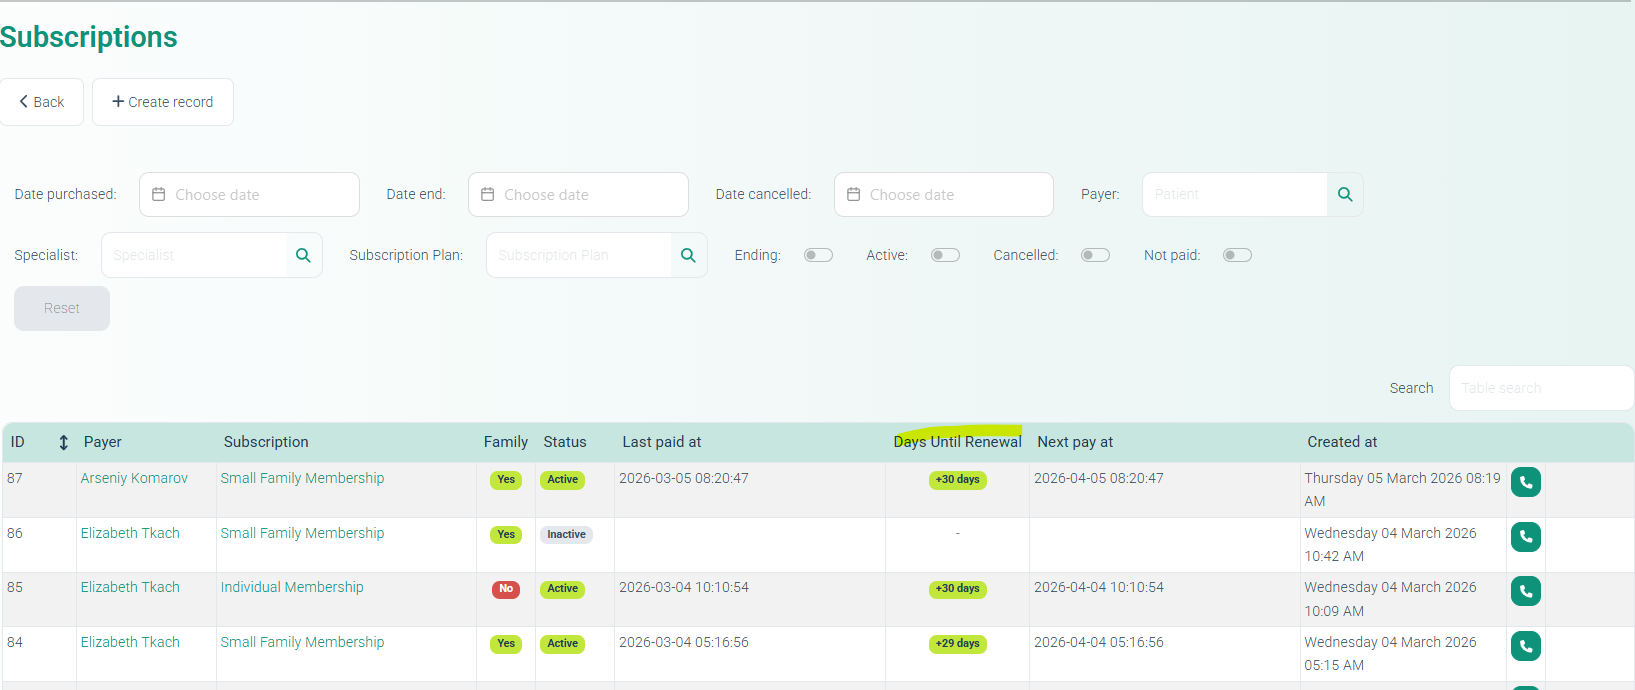Screen dimensions: 1635x690
Task: Toggle the Ending filter switch
Action: point(818,255)
